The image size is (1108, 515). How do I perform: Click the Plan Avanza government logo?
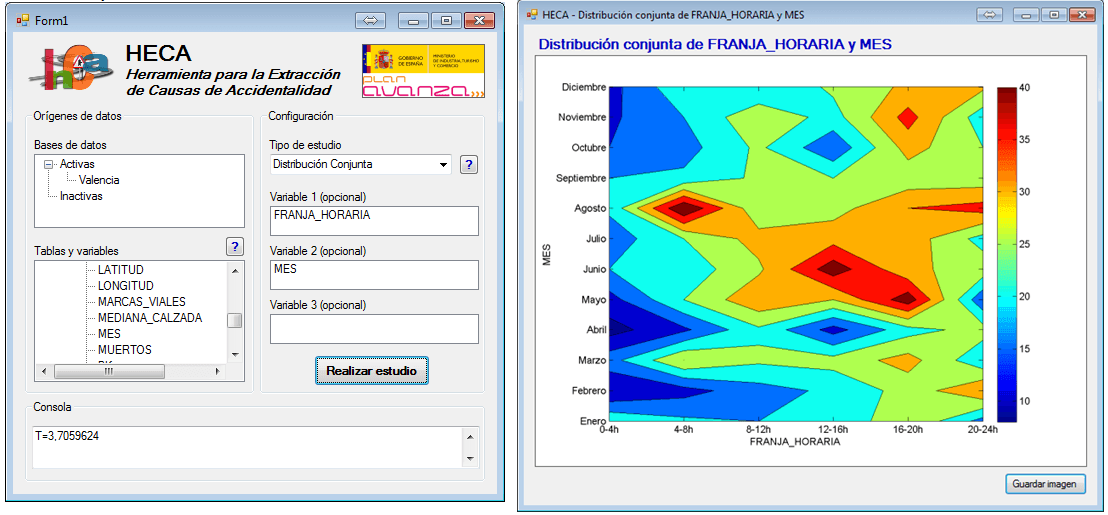pos(422,71)
